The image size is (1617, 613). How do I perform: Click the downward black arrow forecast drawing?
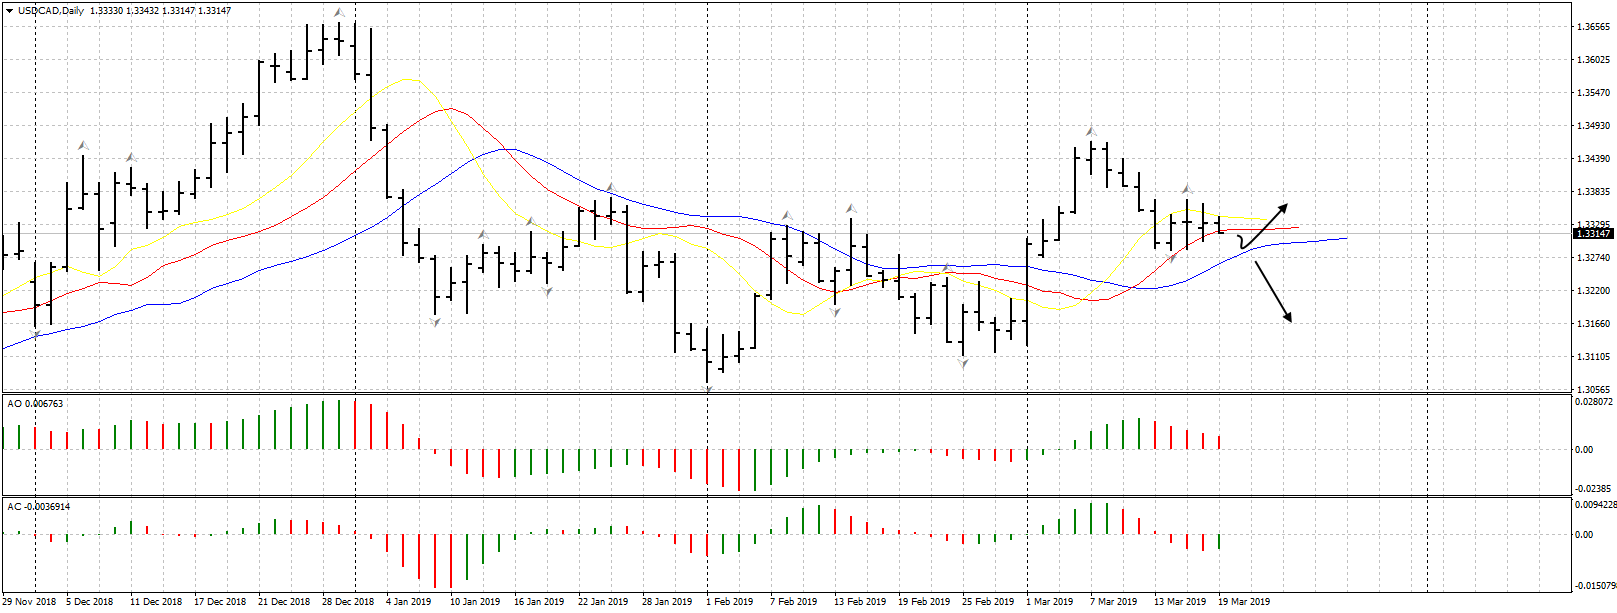(x=1273, y=291)
